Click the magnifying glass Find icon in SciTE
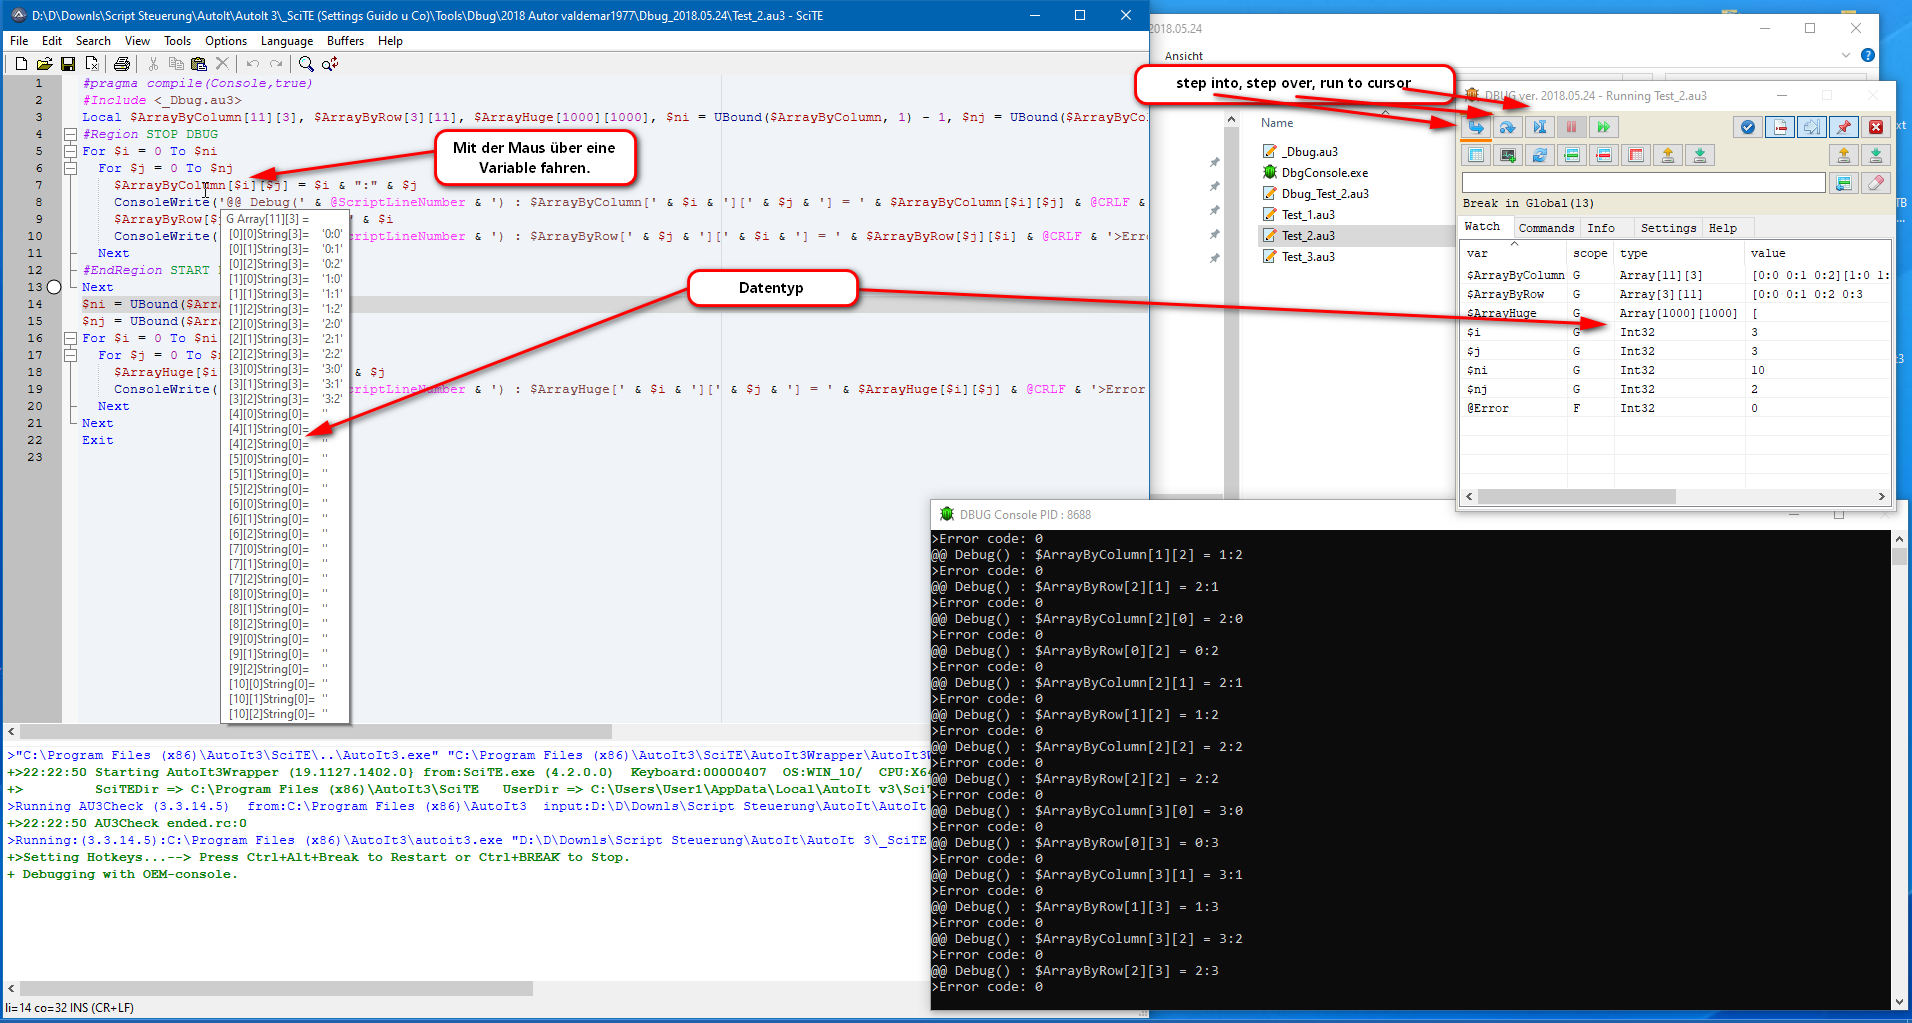Screen dimensions: 1912x1023 (x=306, y=64)
